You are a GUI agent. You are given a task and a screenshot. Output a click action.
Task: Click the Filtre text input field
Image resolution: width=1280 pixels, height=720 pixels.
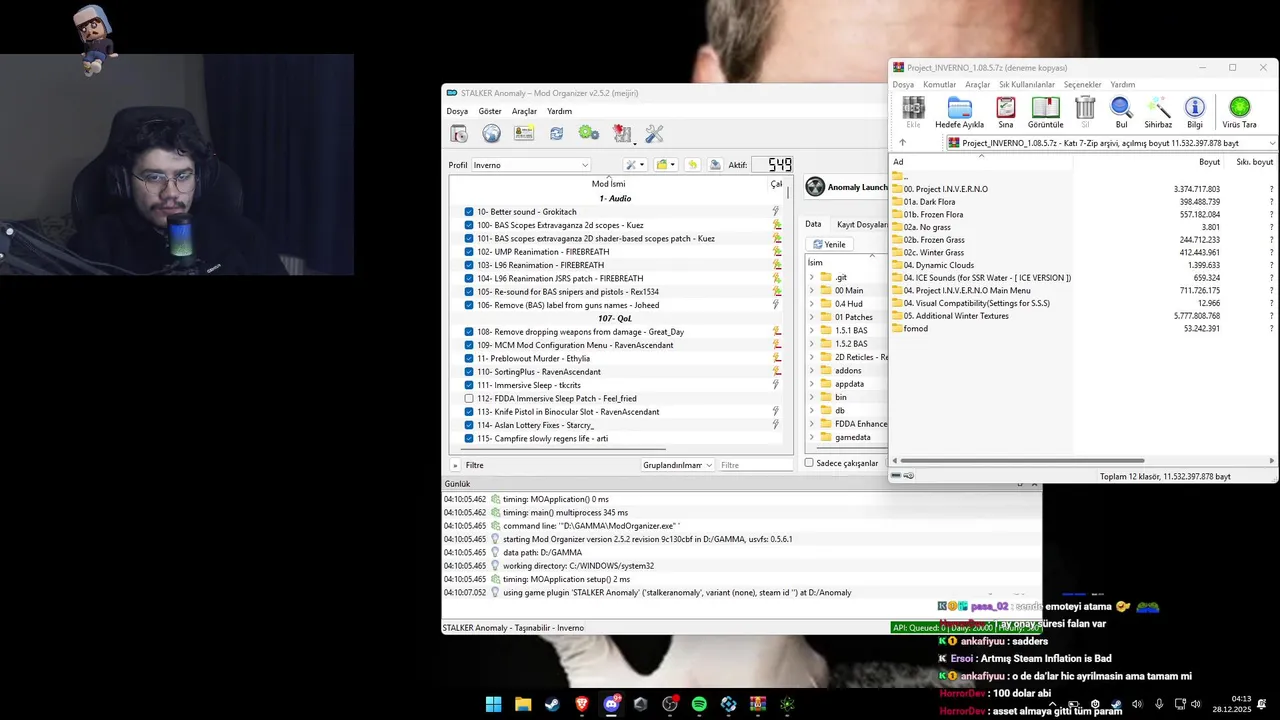tap(756, 465)
